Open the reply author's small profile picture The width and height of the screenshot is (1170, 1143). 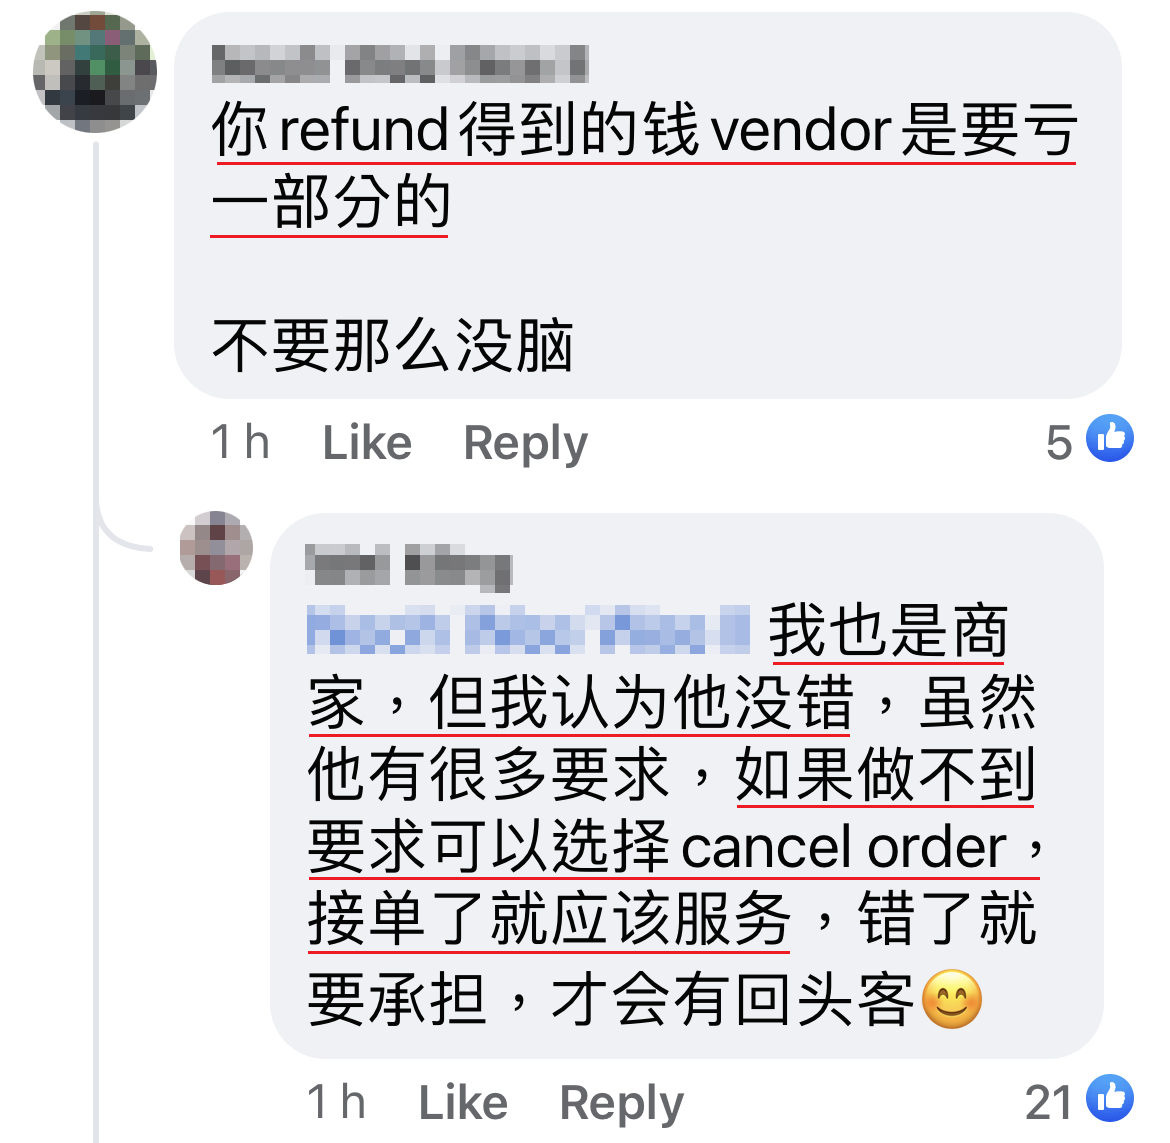coord(216,548)
